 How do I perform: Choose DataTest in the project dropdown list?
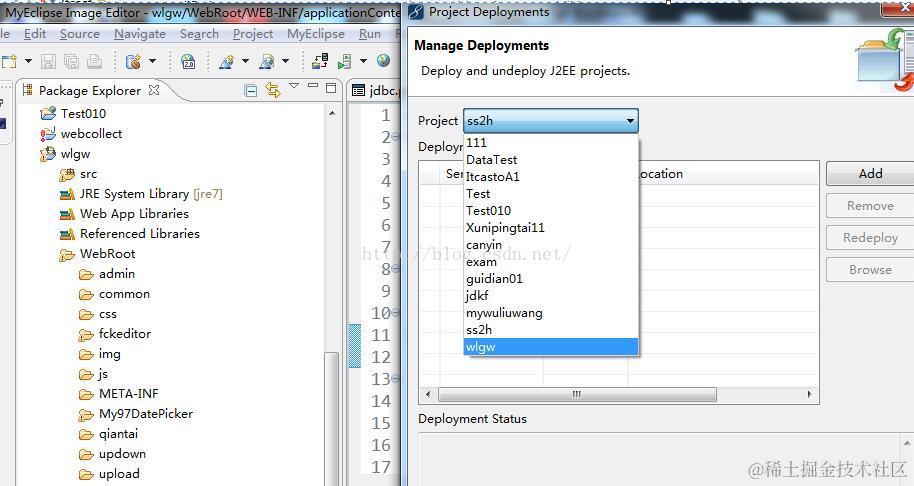pos(551,160)
